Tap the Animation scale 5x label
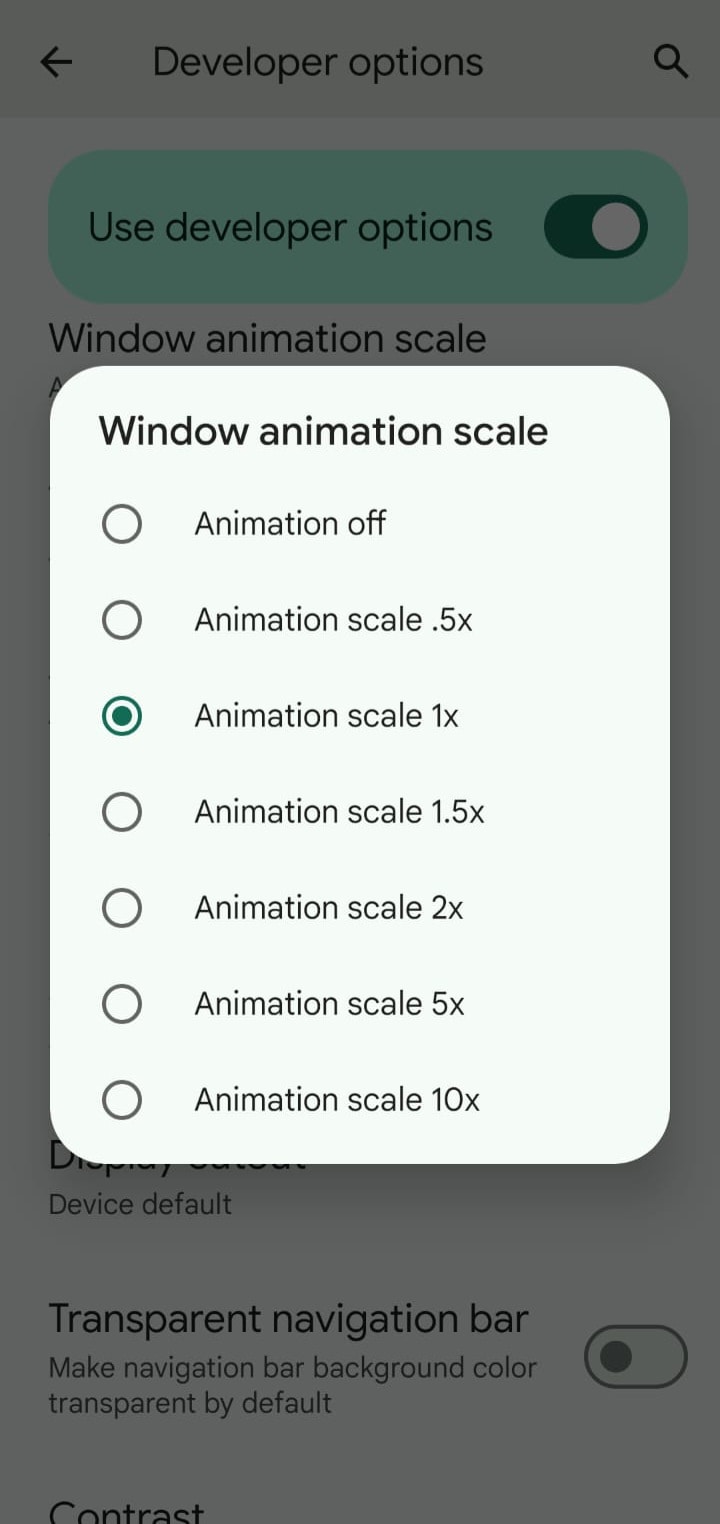The image size is (720, 1524). click(x=329, y=1004)
